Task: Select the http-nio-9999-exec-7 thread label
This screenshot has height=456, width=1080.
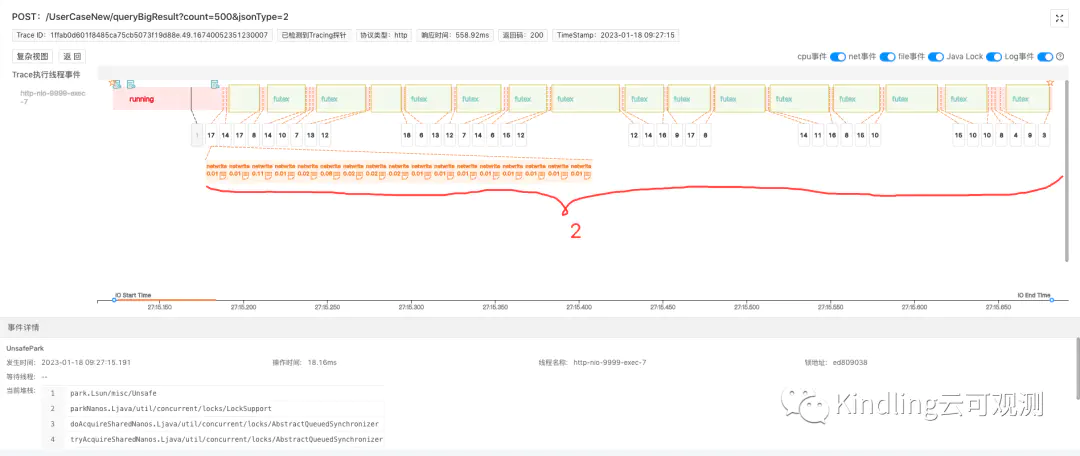Action: click(x=53, y=97)
